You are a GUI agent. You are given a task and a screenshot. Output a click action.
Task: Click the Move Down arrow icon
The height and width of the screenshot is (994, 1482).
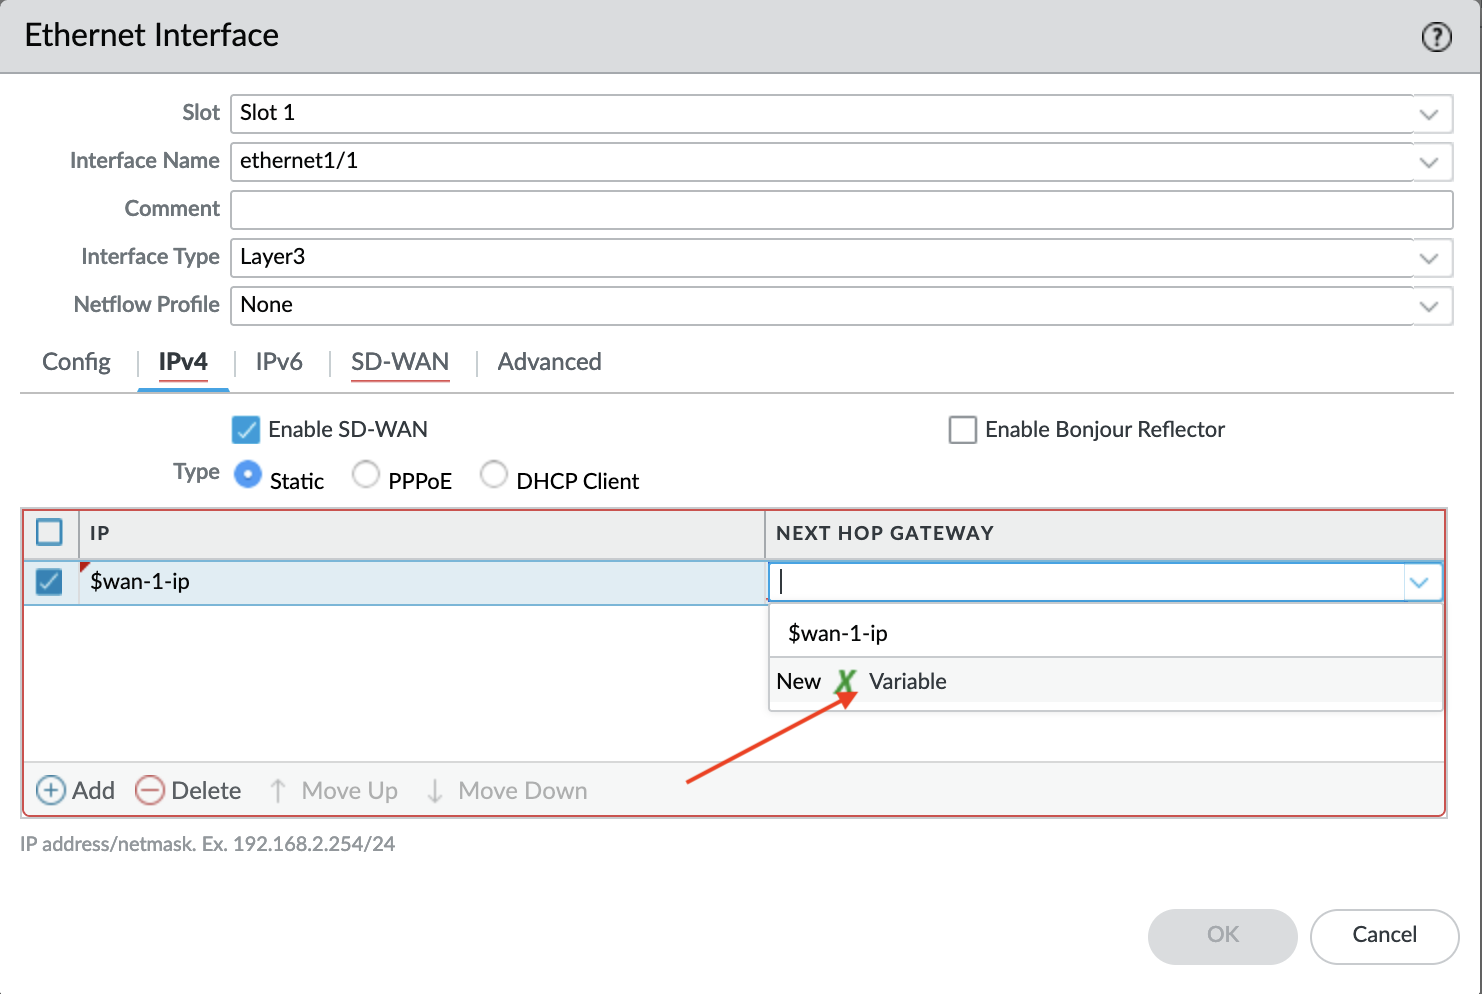pos(435,790)
